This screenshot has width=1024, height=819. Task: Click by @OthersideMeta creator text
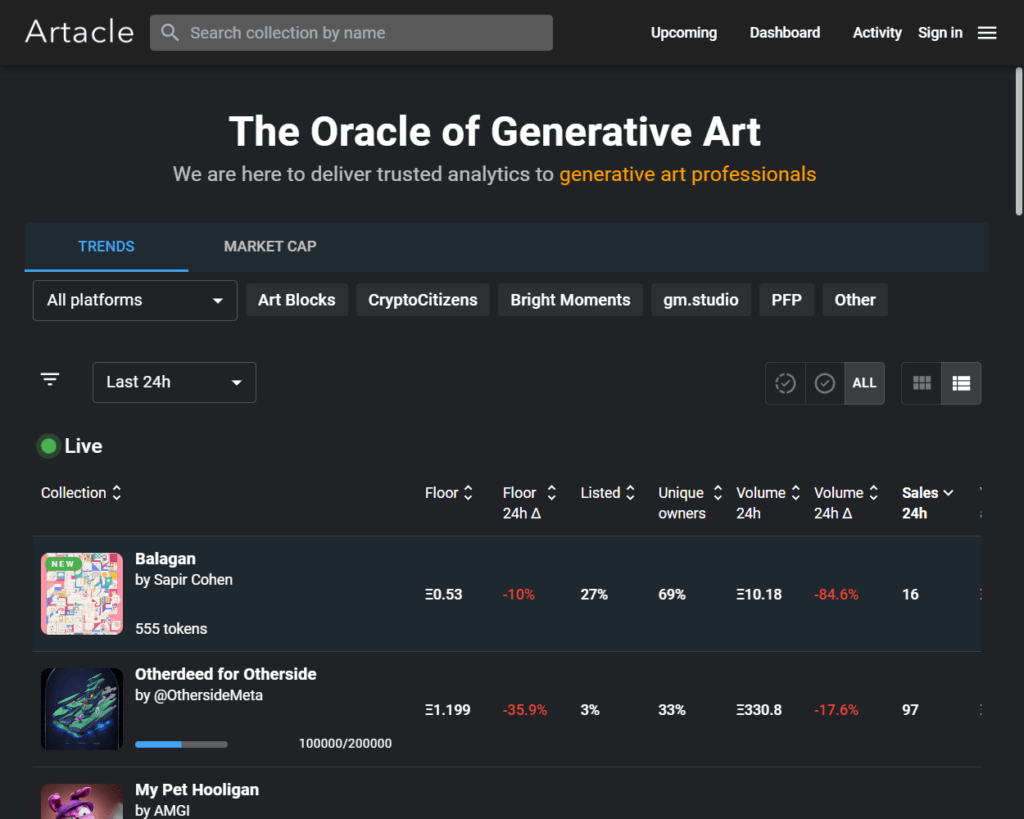click(x=199, y=696)
